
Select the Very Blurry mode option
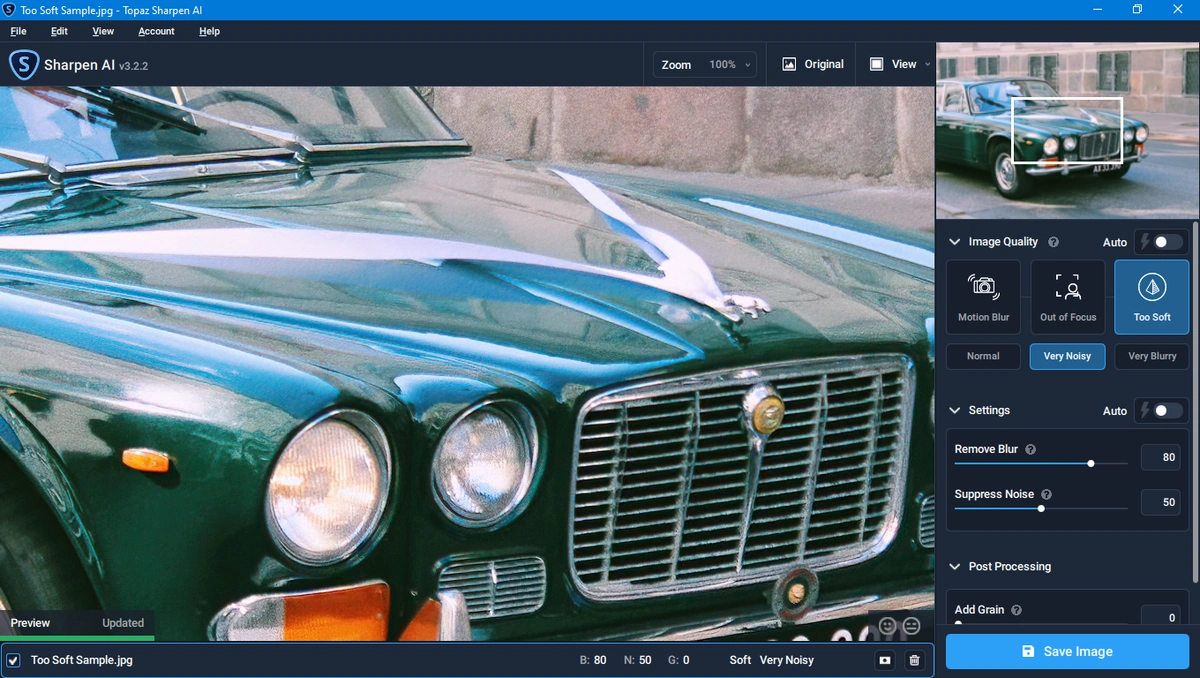click(1152, 356)
